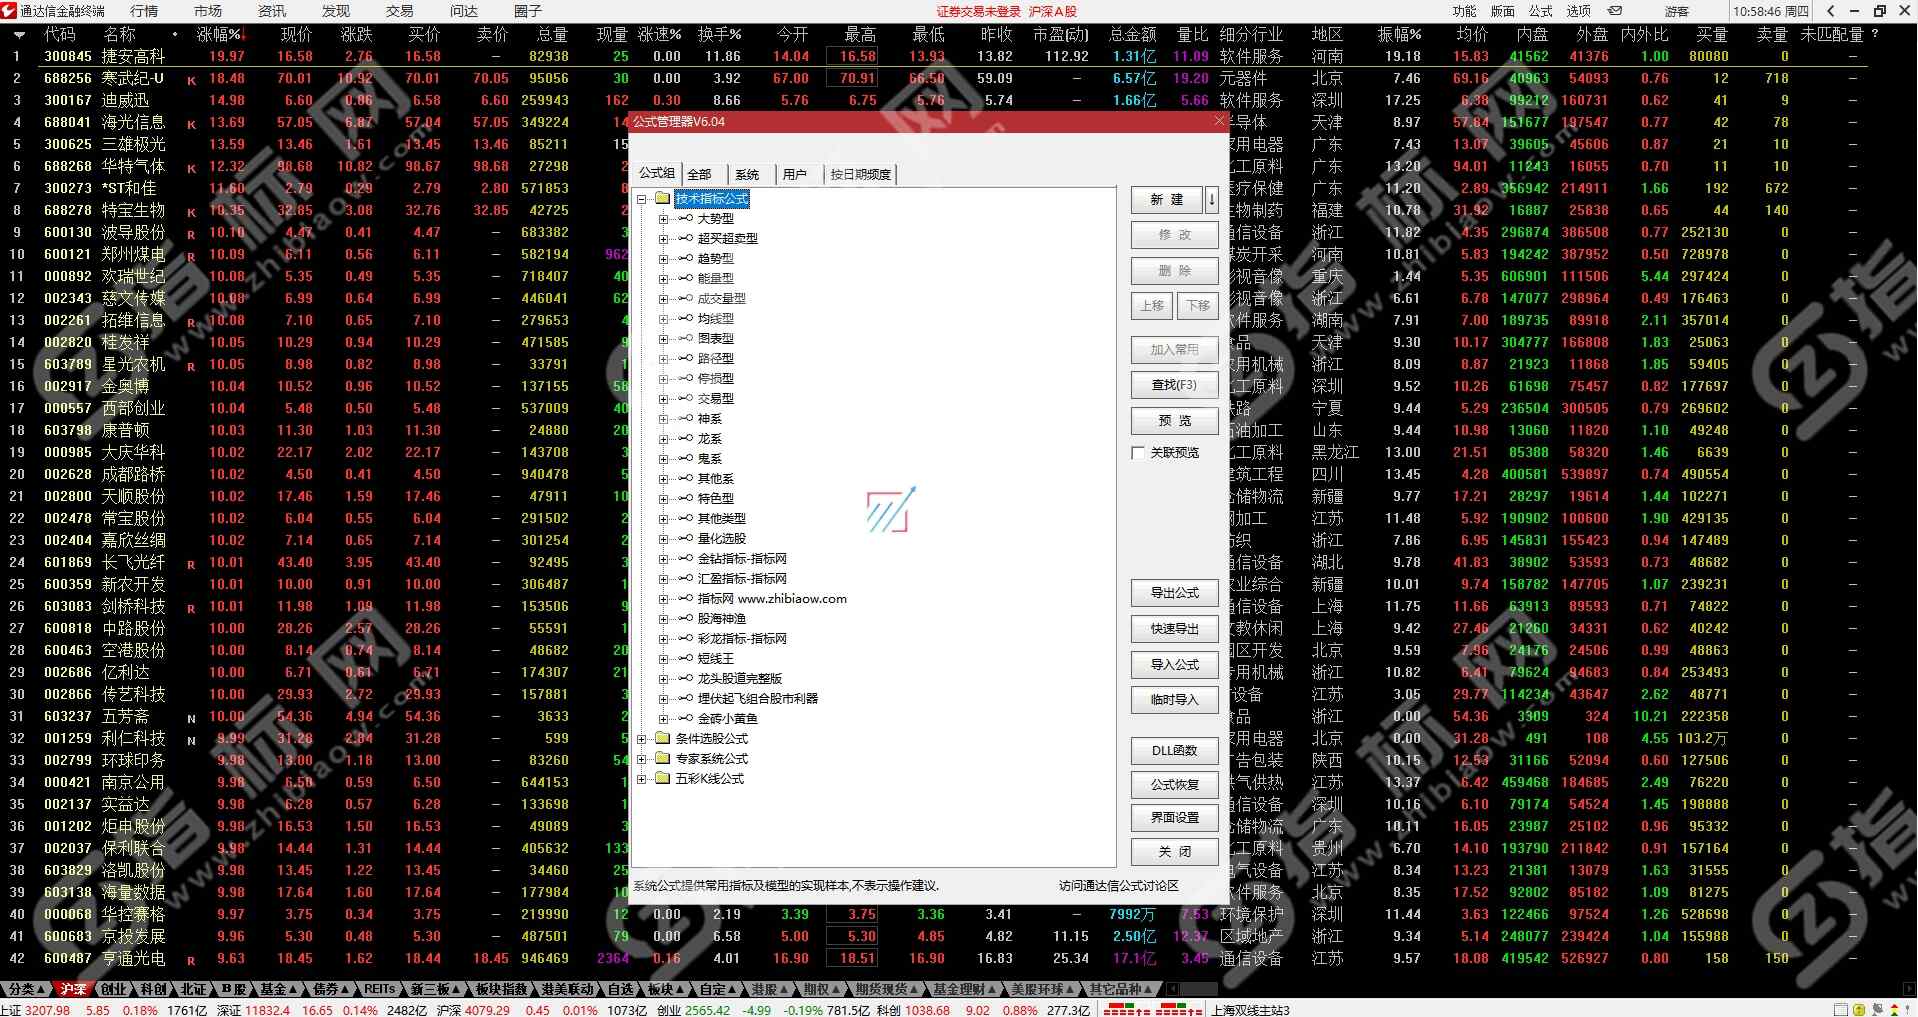Click the down-arrow icon beside 新建 button
The image size is (1918, 1017).
(1212, 200)
